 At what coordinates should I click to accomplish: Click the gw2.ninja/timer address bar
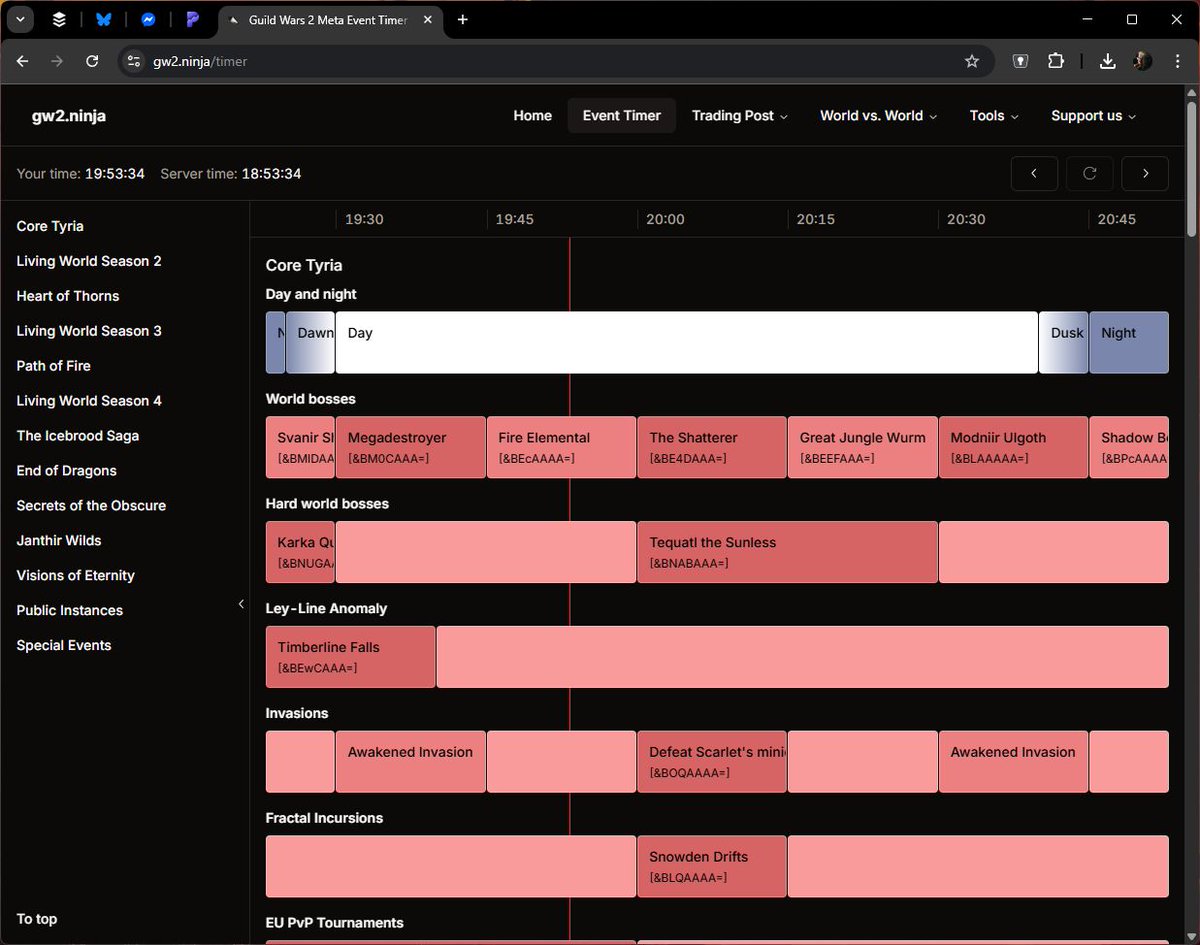coord(555,61)
